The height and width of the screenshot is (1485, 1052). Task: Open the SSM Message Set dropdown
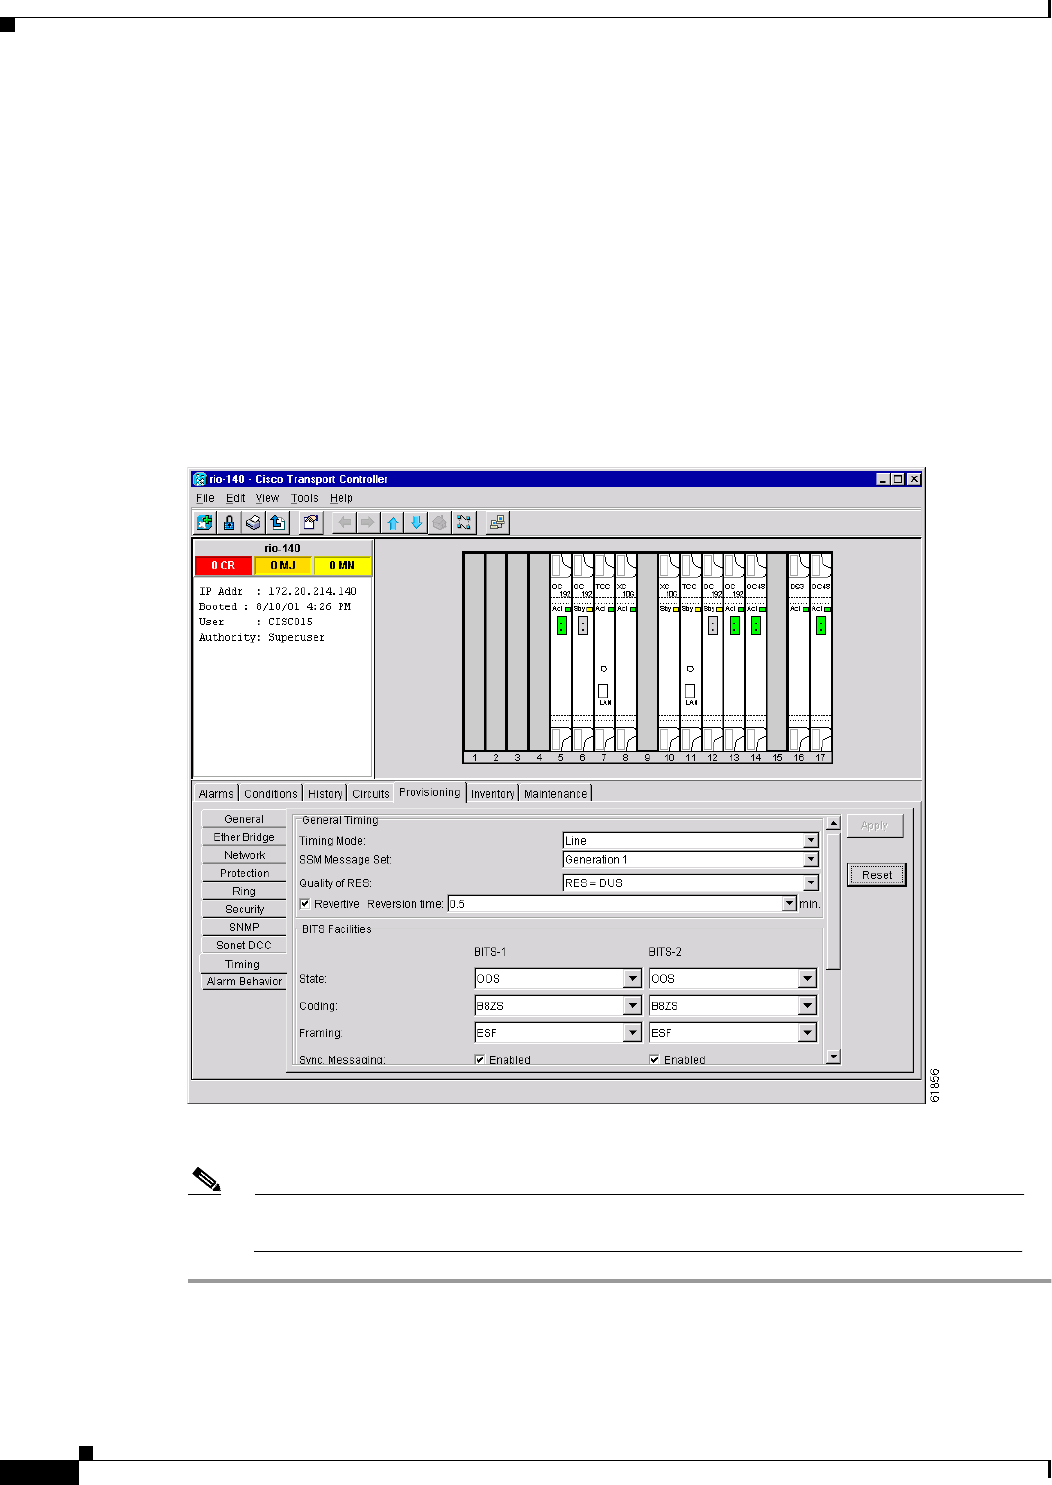tap(811, 860)
